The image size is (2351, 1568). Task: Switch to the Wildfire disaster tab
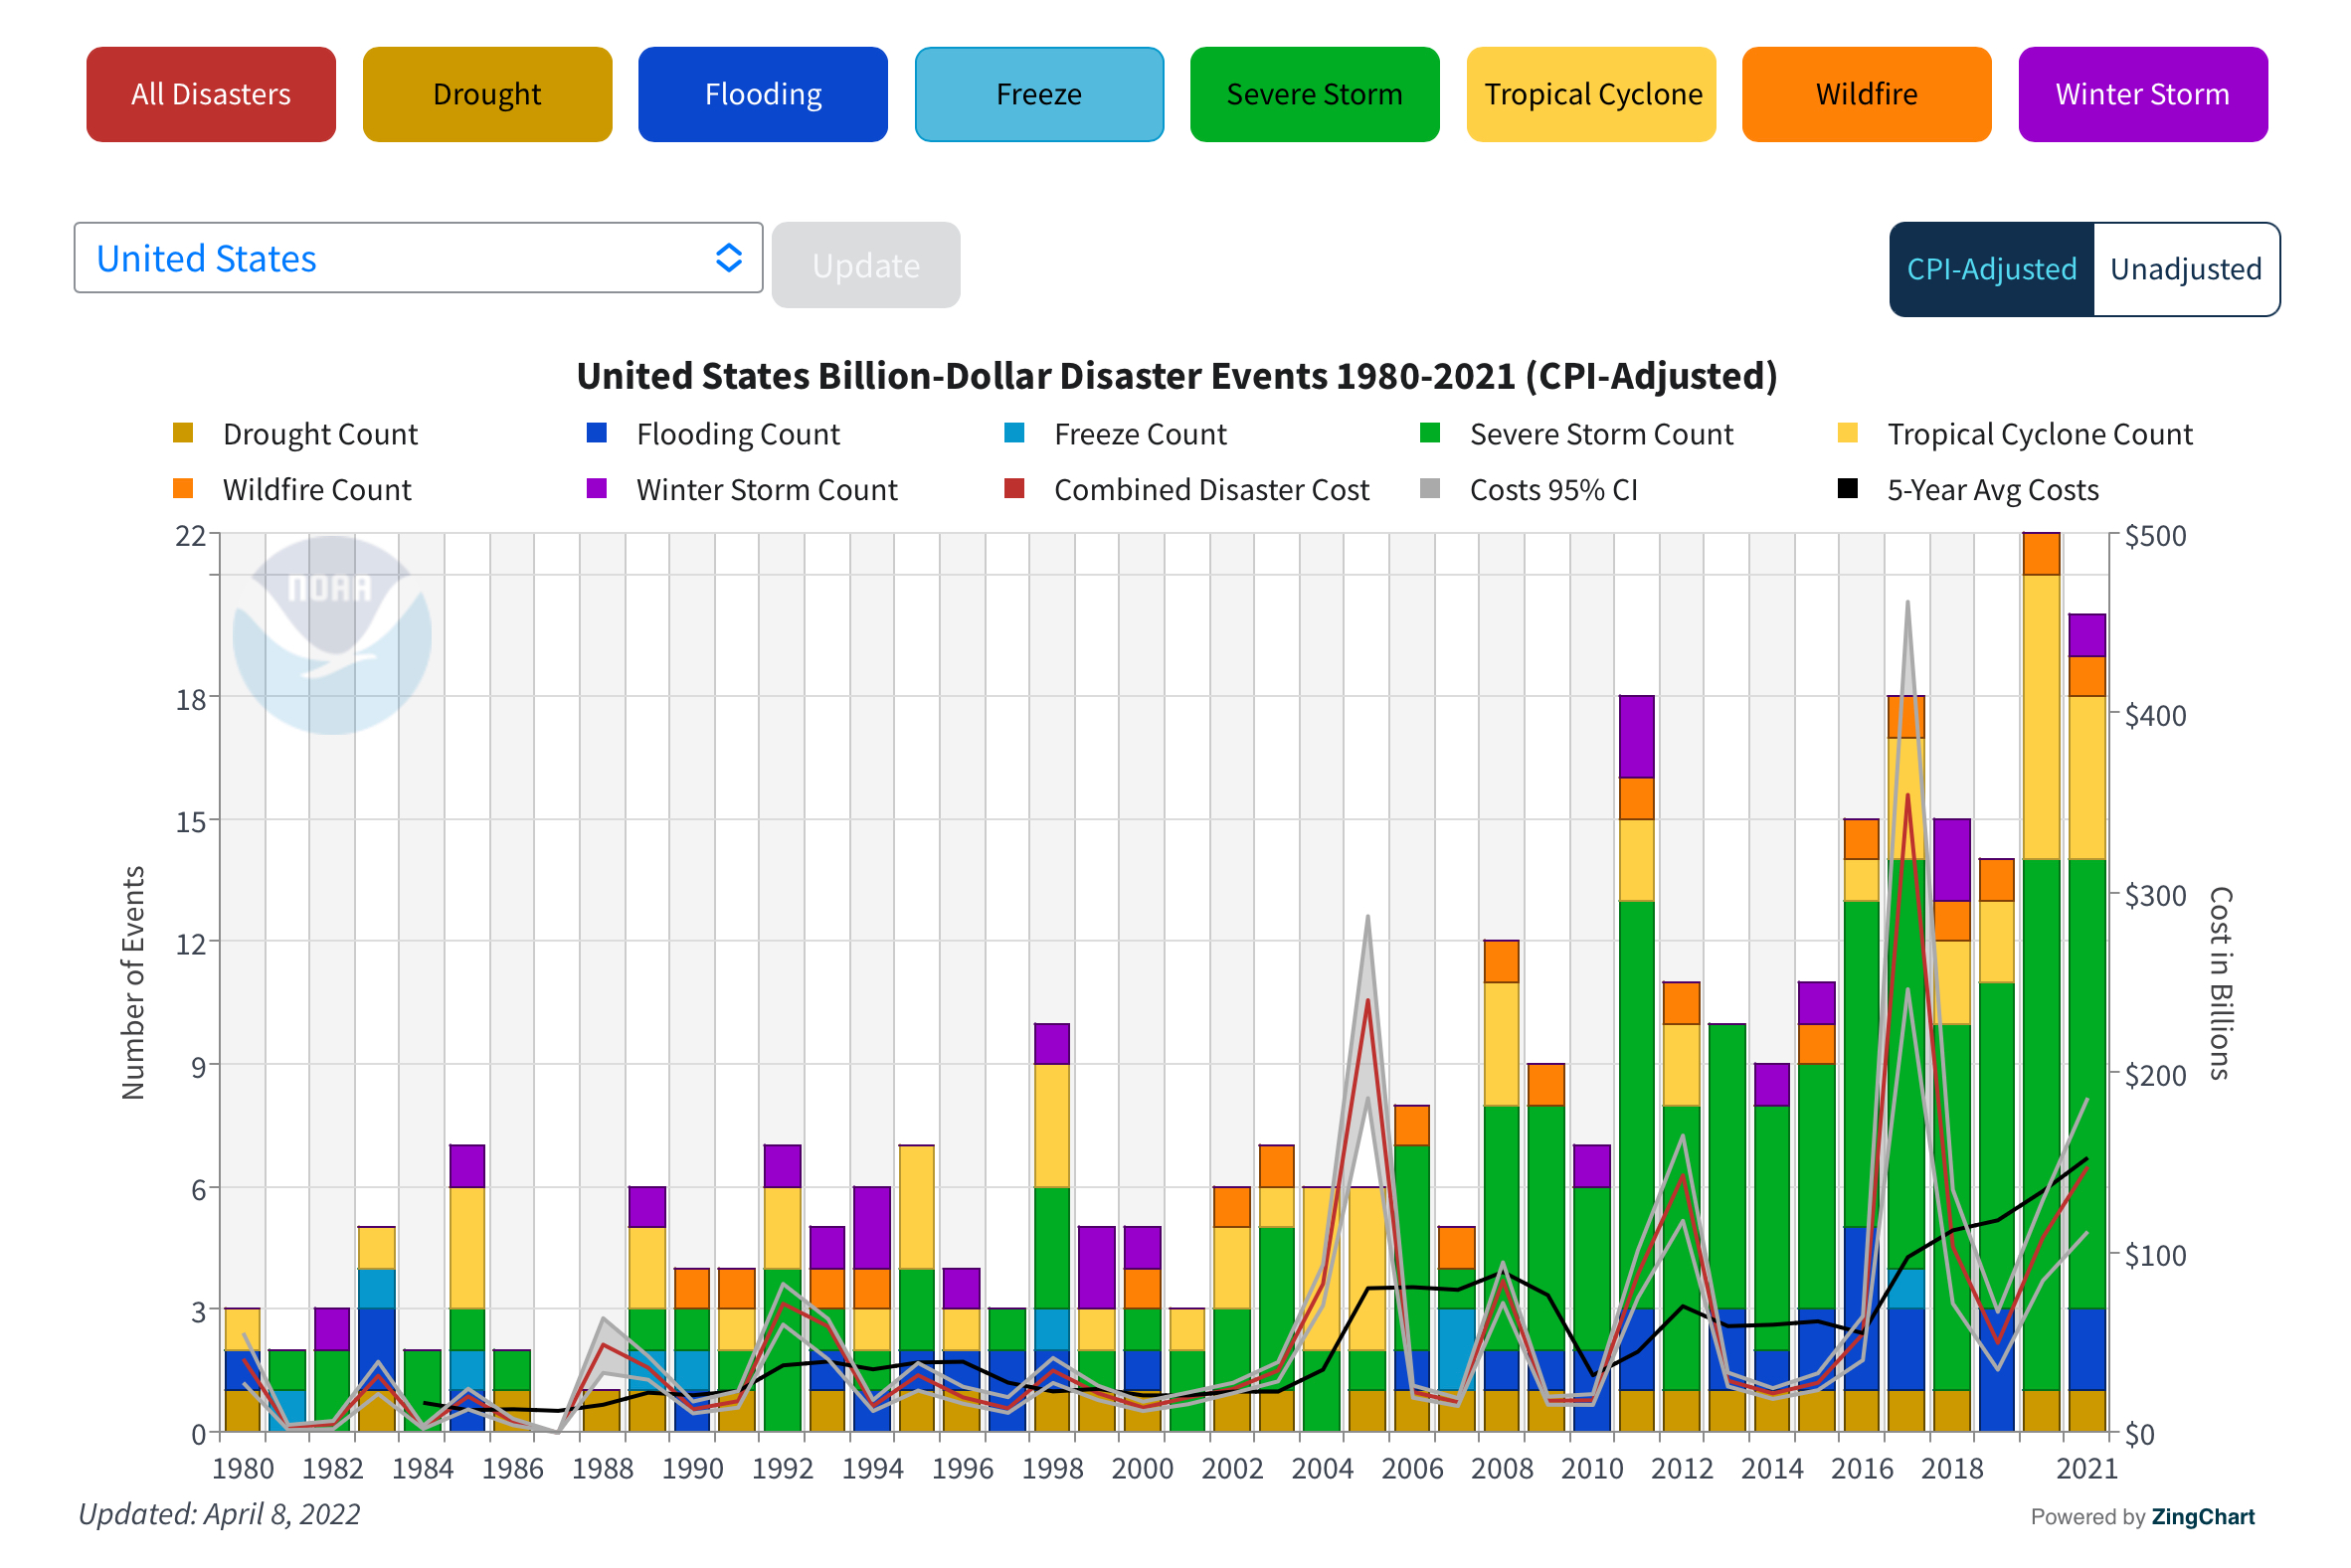click(x=1866, y=94)
